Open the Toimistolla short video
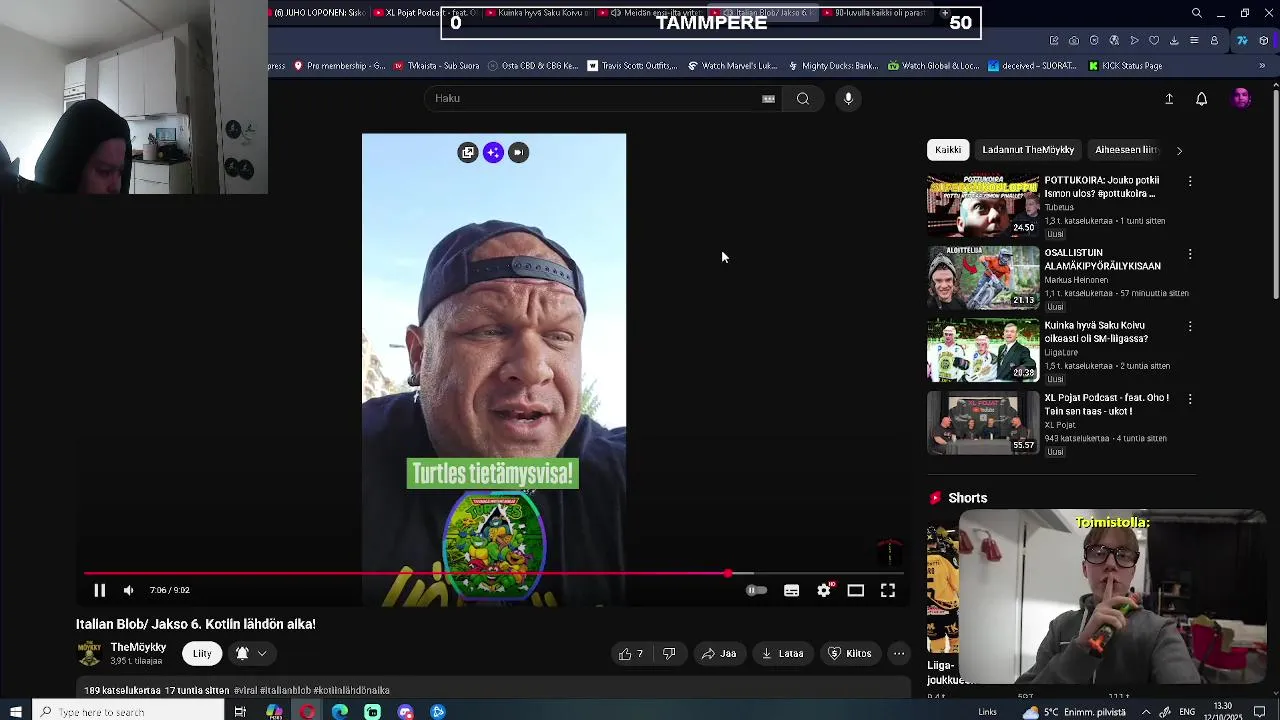The image size is (1280, 720). pos(1112,597)
